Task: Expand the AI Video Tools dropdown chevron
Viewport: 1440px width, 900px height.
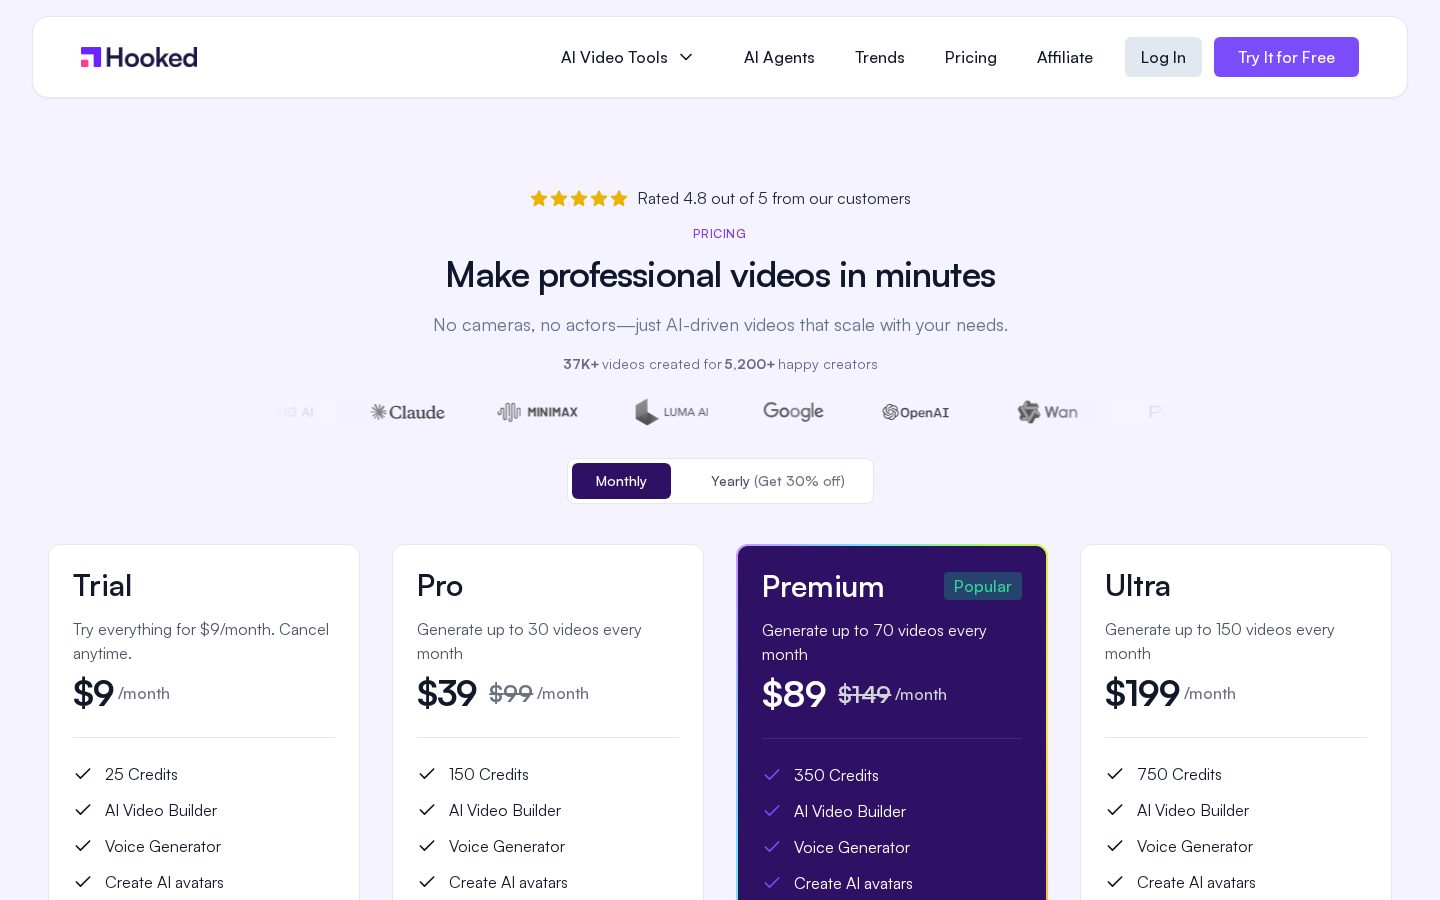Action: tap(686, 57)
